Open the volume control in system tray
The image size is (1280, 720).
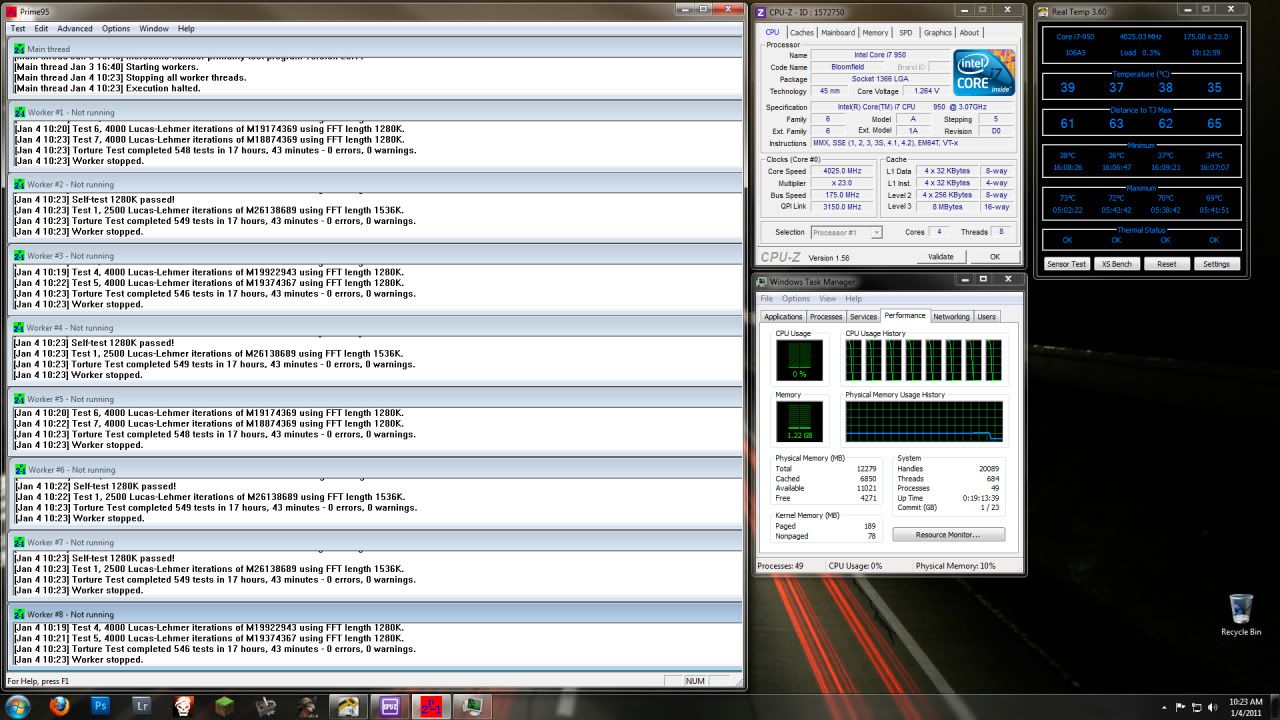click(x=1212, y=707)
